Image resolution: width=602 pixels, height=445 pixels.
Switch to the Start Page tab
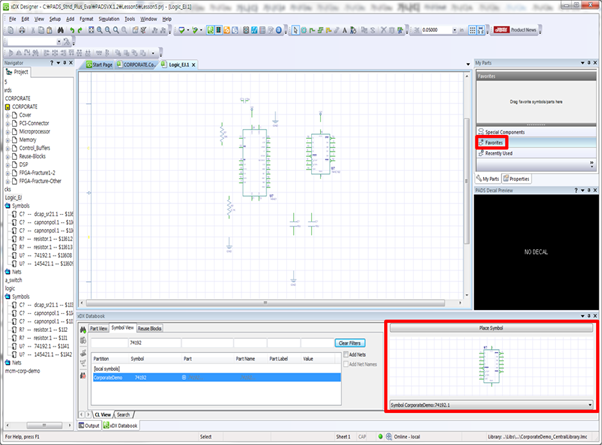99,65
